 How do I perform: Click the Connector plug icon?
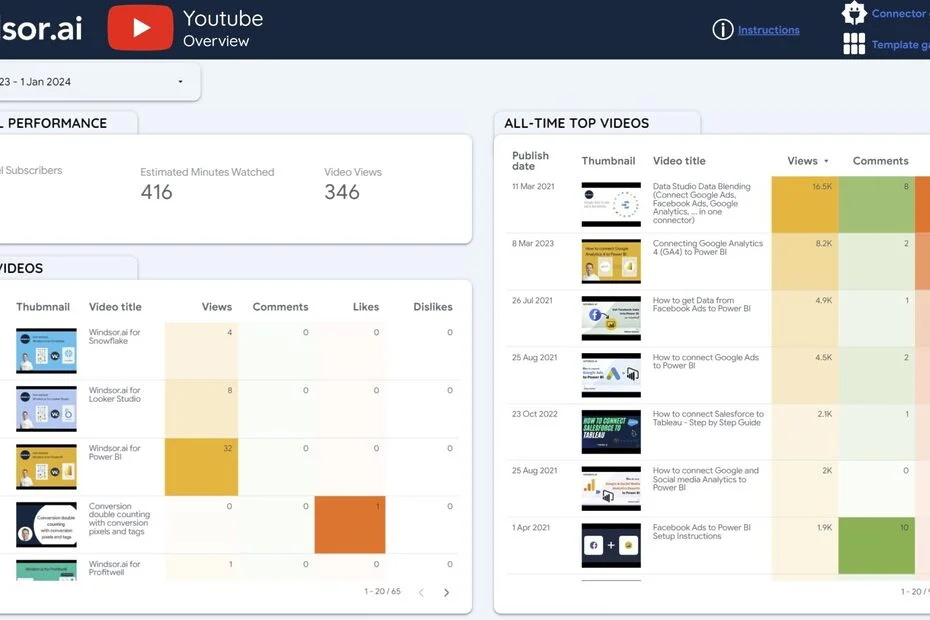tap(854, 12)
